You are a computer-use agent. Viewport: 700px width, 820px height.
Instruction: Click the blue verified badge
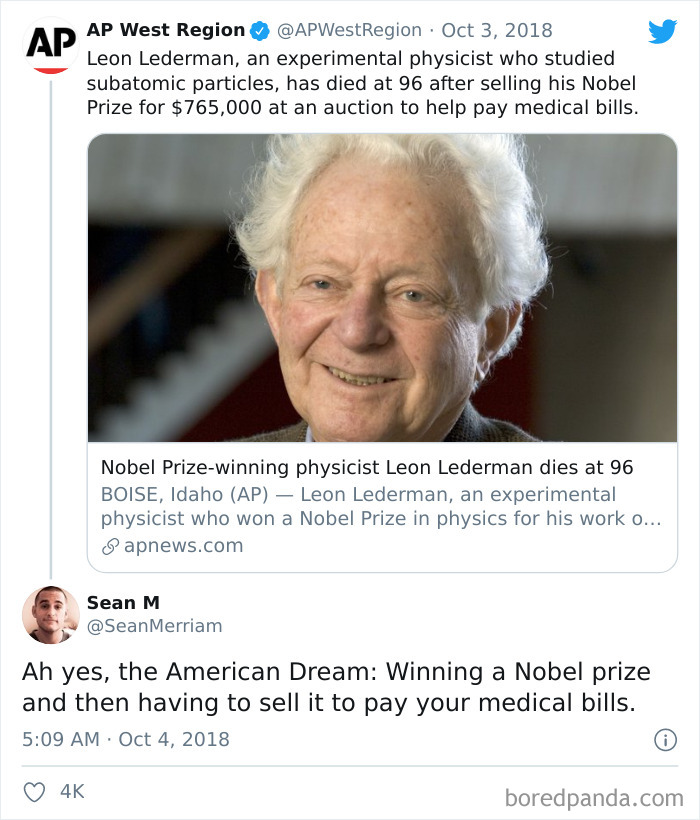259,31
